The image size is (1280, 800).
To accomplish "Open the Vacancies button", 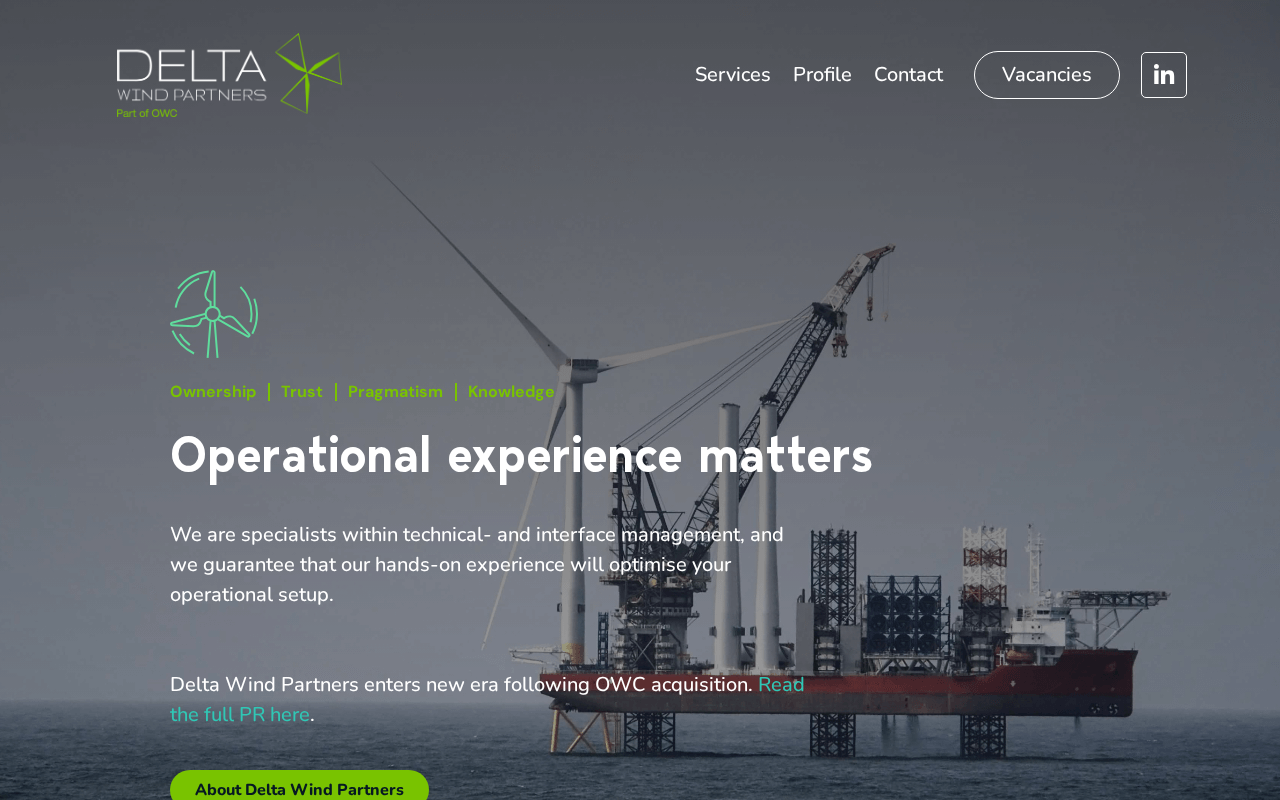I will click(x=1047, y=75).
